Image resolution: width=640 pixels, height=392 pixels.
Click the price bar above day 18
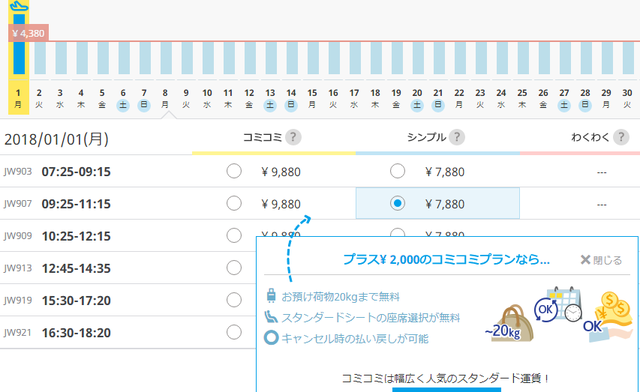tap(376, 58)
